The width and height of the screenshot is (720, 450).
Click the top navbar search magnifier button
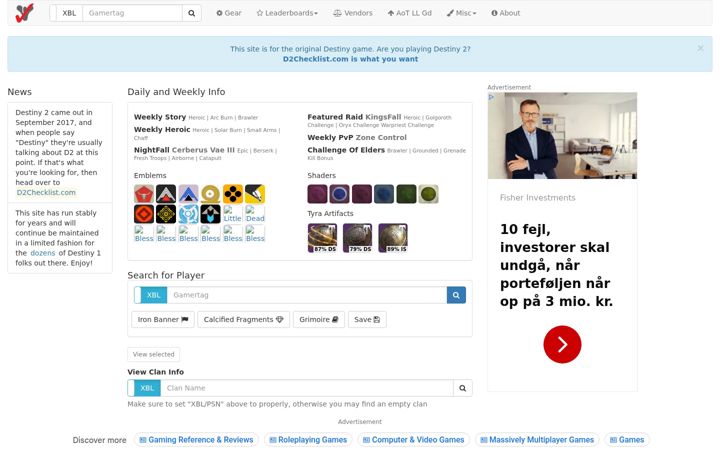(191, 13)
